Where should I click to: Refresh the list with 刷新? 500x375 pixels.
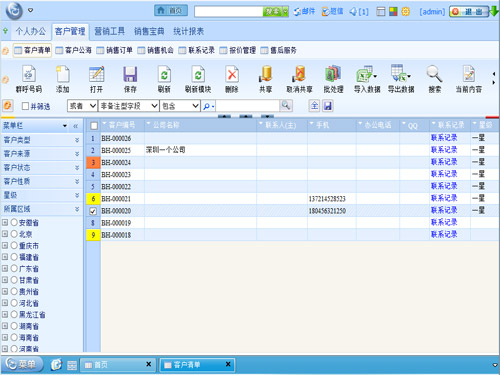coord(164,79)
